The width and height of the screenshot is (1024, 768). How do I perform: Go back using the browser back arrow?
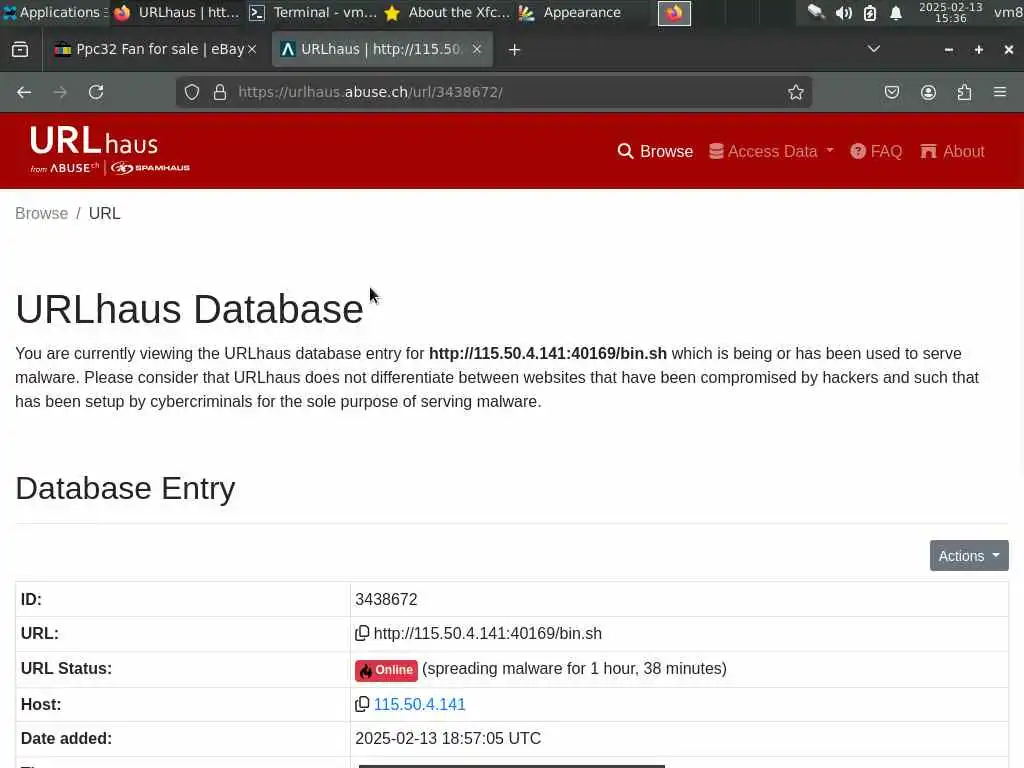[24, 92]
